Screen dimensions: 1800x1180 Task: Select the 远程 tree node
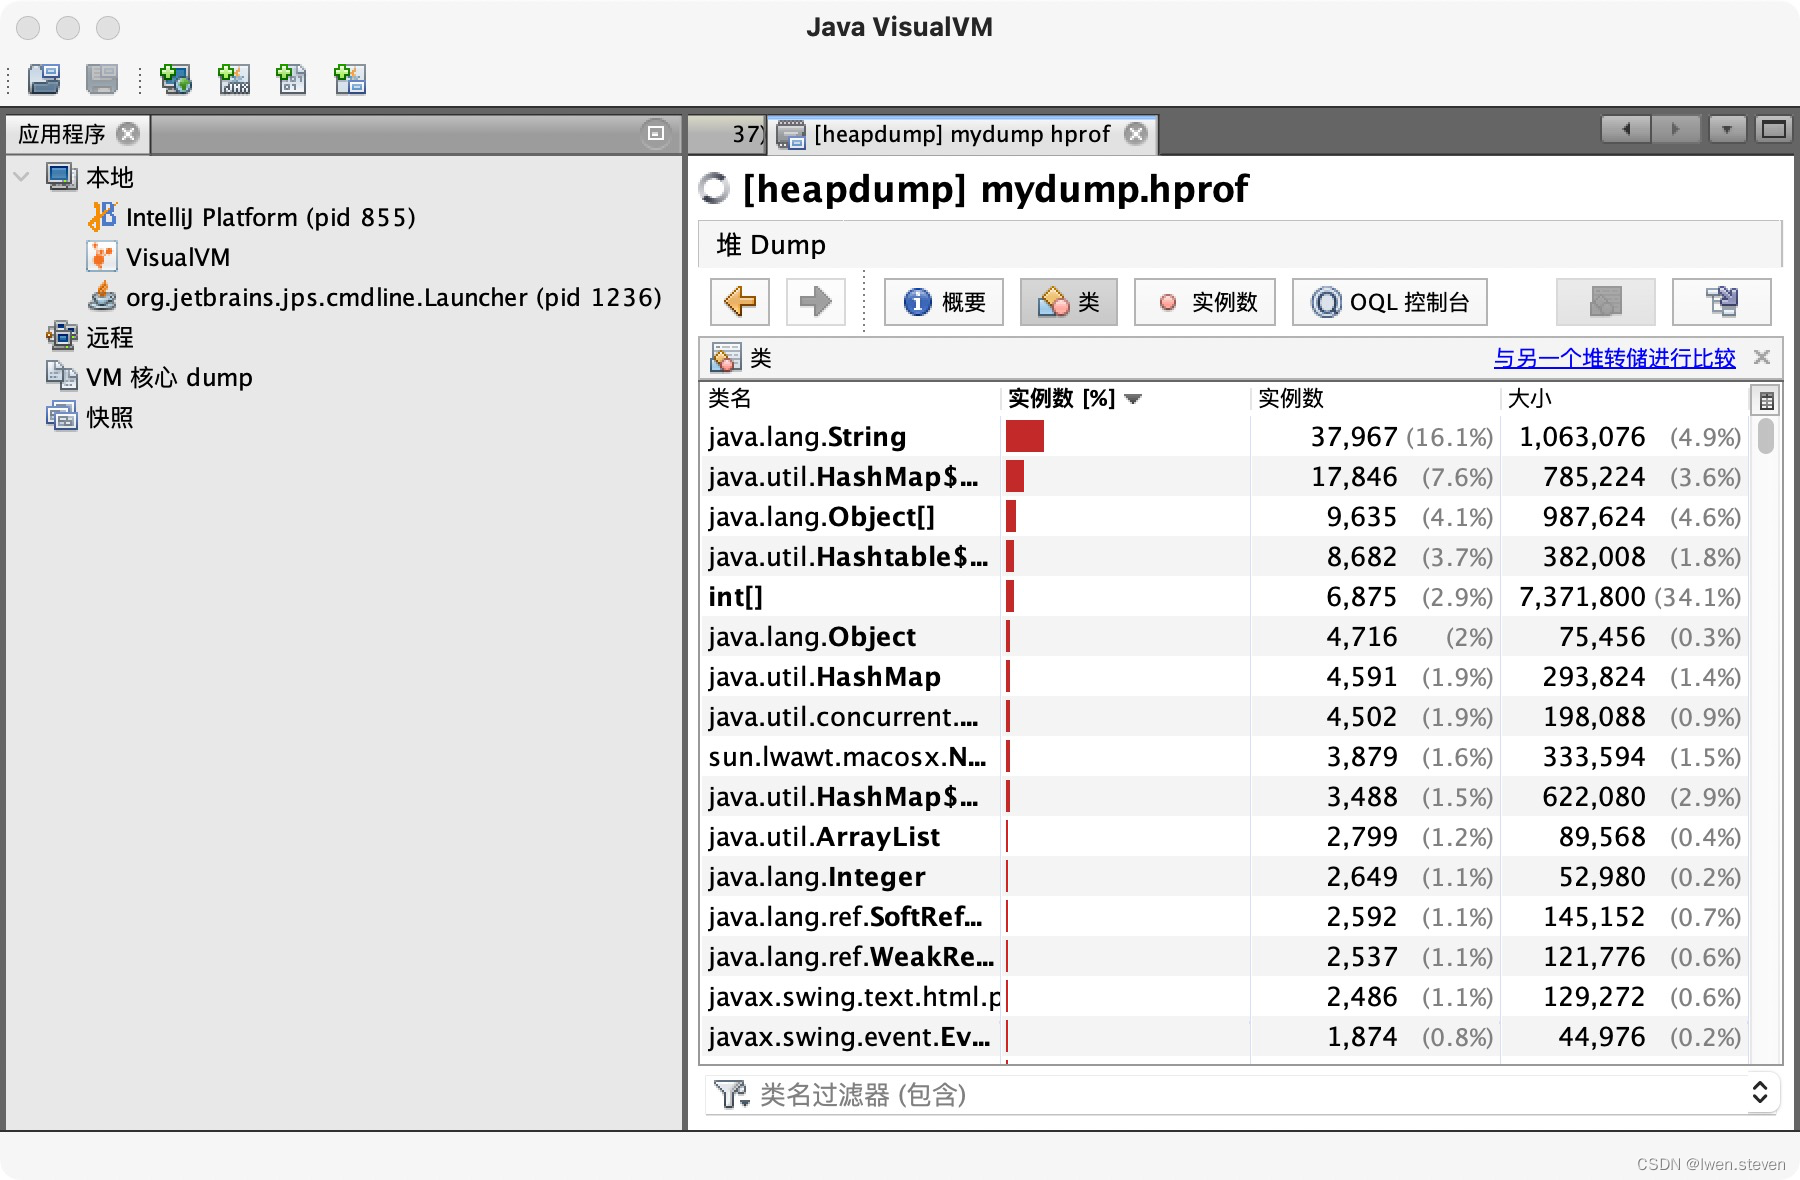tap(109, 337)
